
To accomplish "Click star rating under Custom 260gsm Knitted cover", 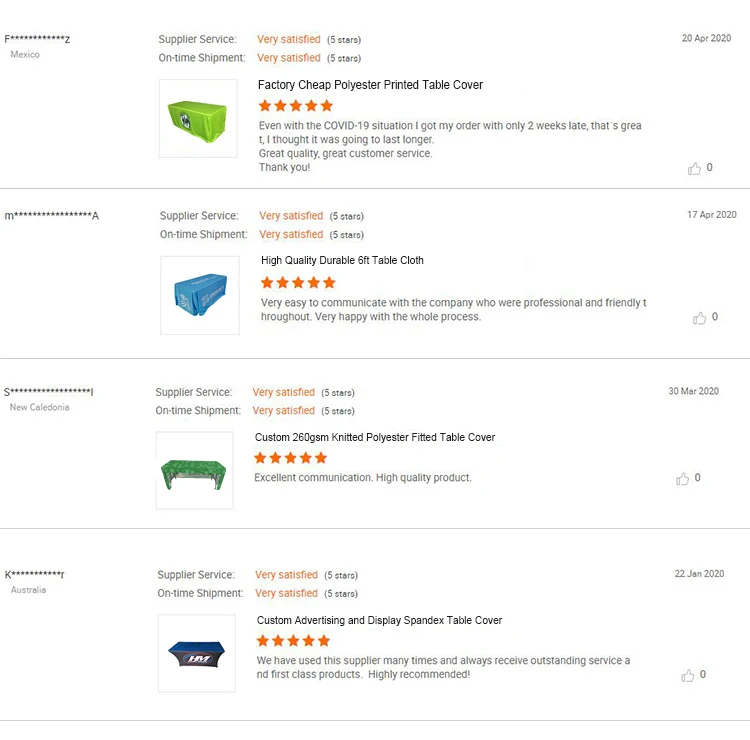I will click(x=290, y=458).
